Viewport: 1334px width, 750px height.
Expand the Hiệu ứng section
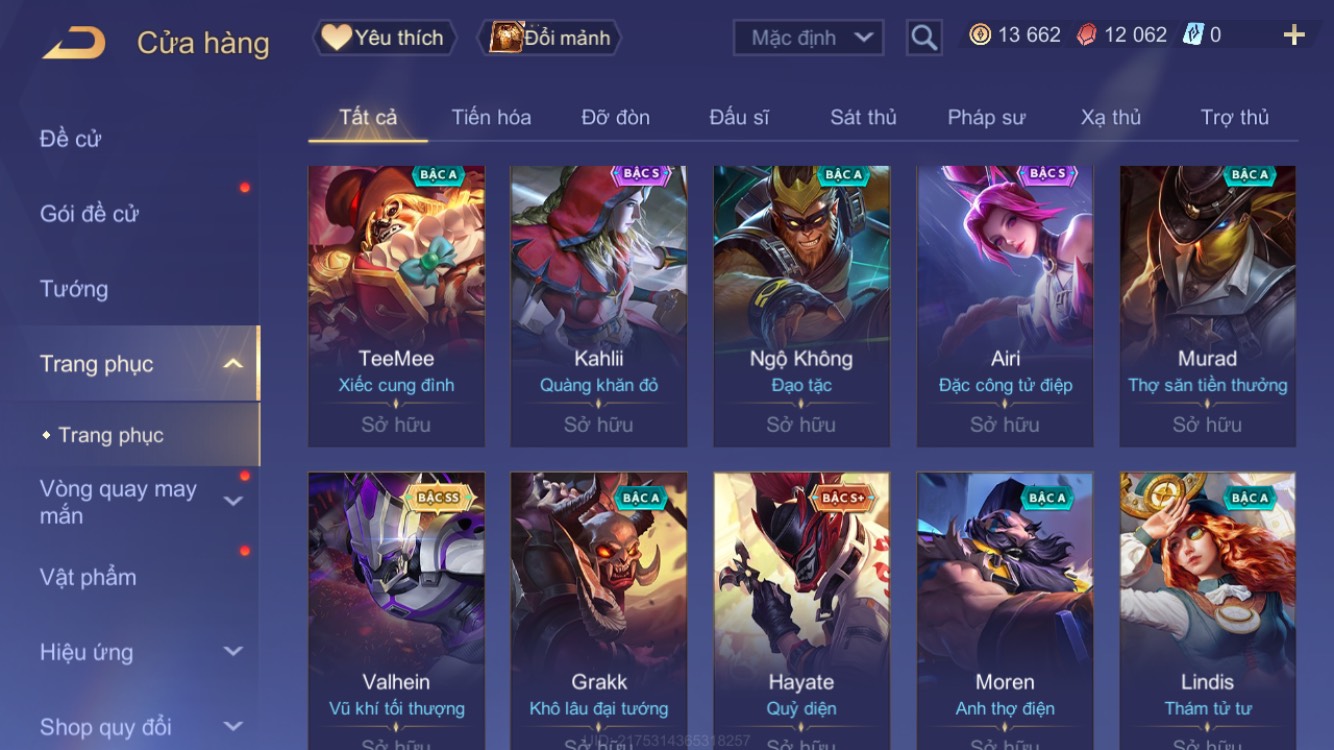(x=232, y=652)
